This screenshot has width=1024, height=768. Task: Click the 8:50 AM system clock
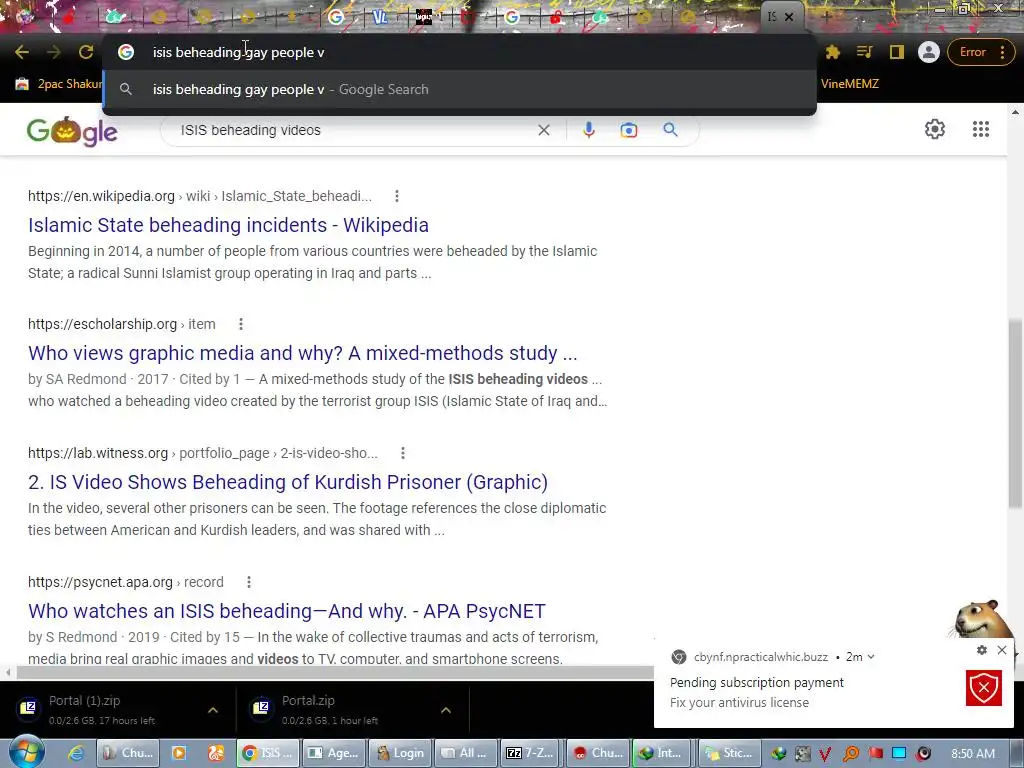click(972, 754)
